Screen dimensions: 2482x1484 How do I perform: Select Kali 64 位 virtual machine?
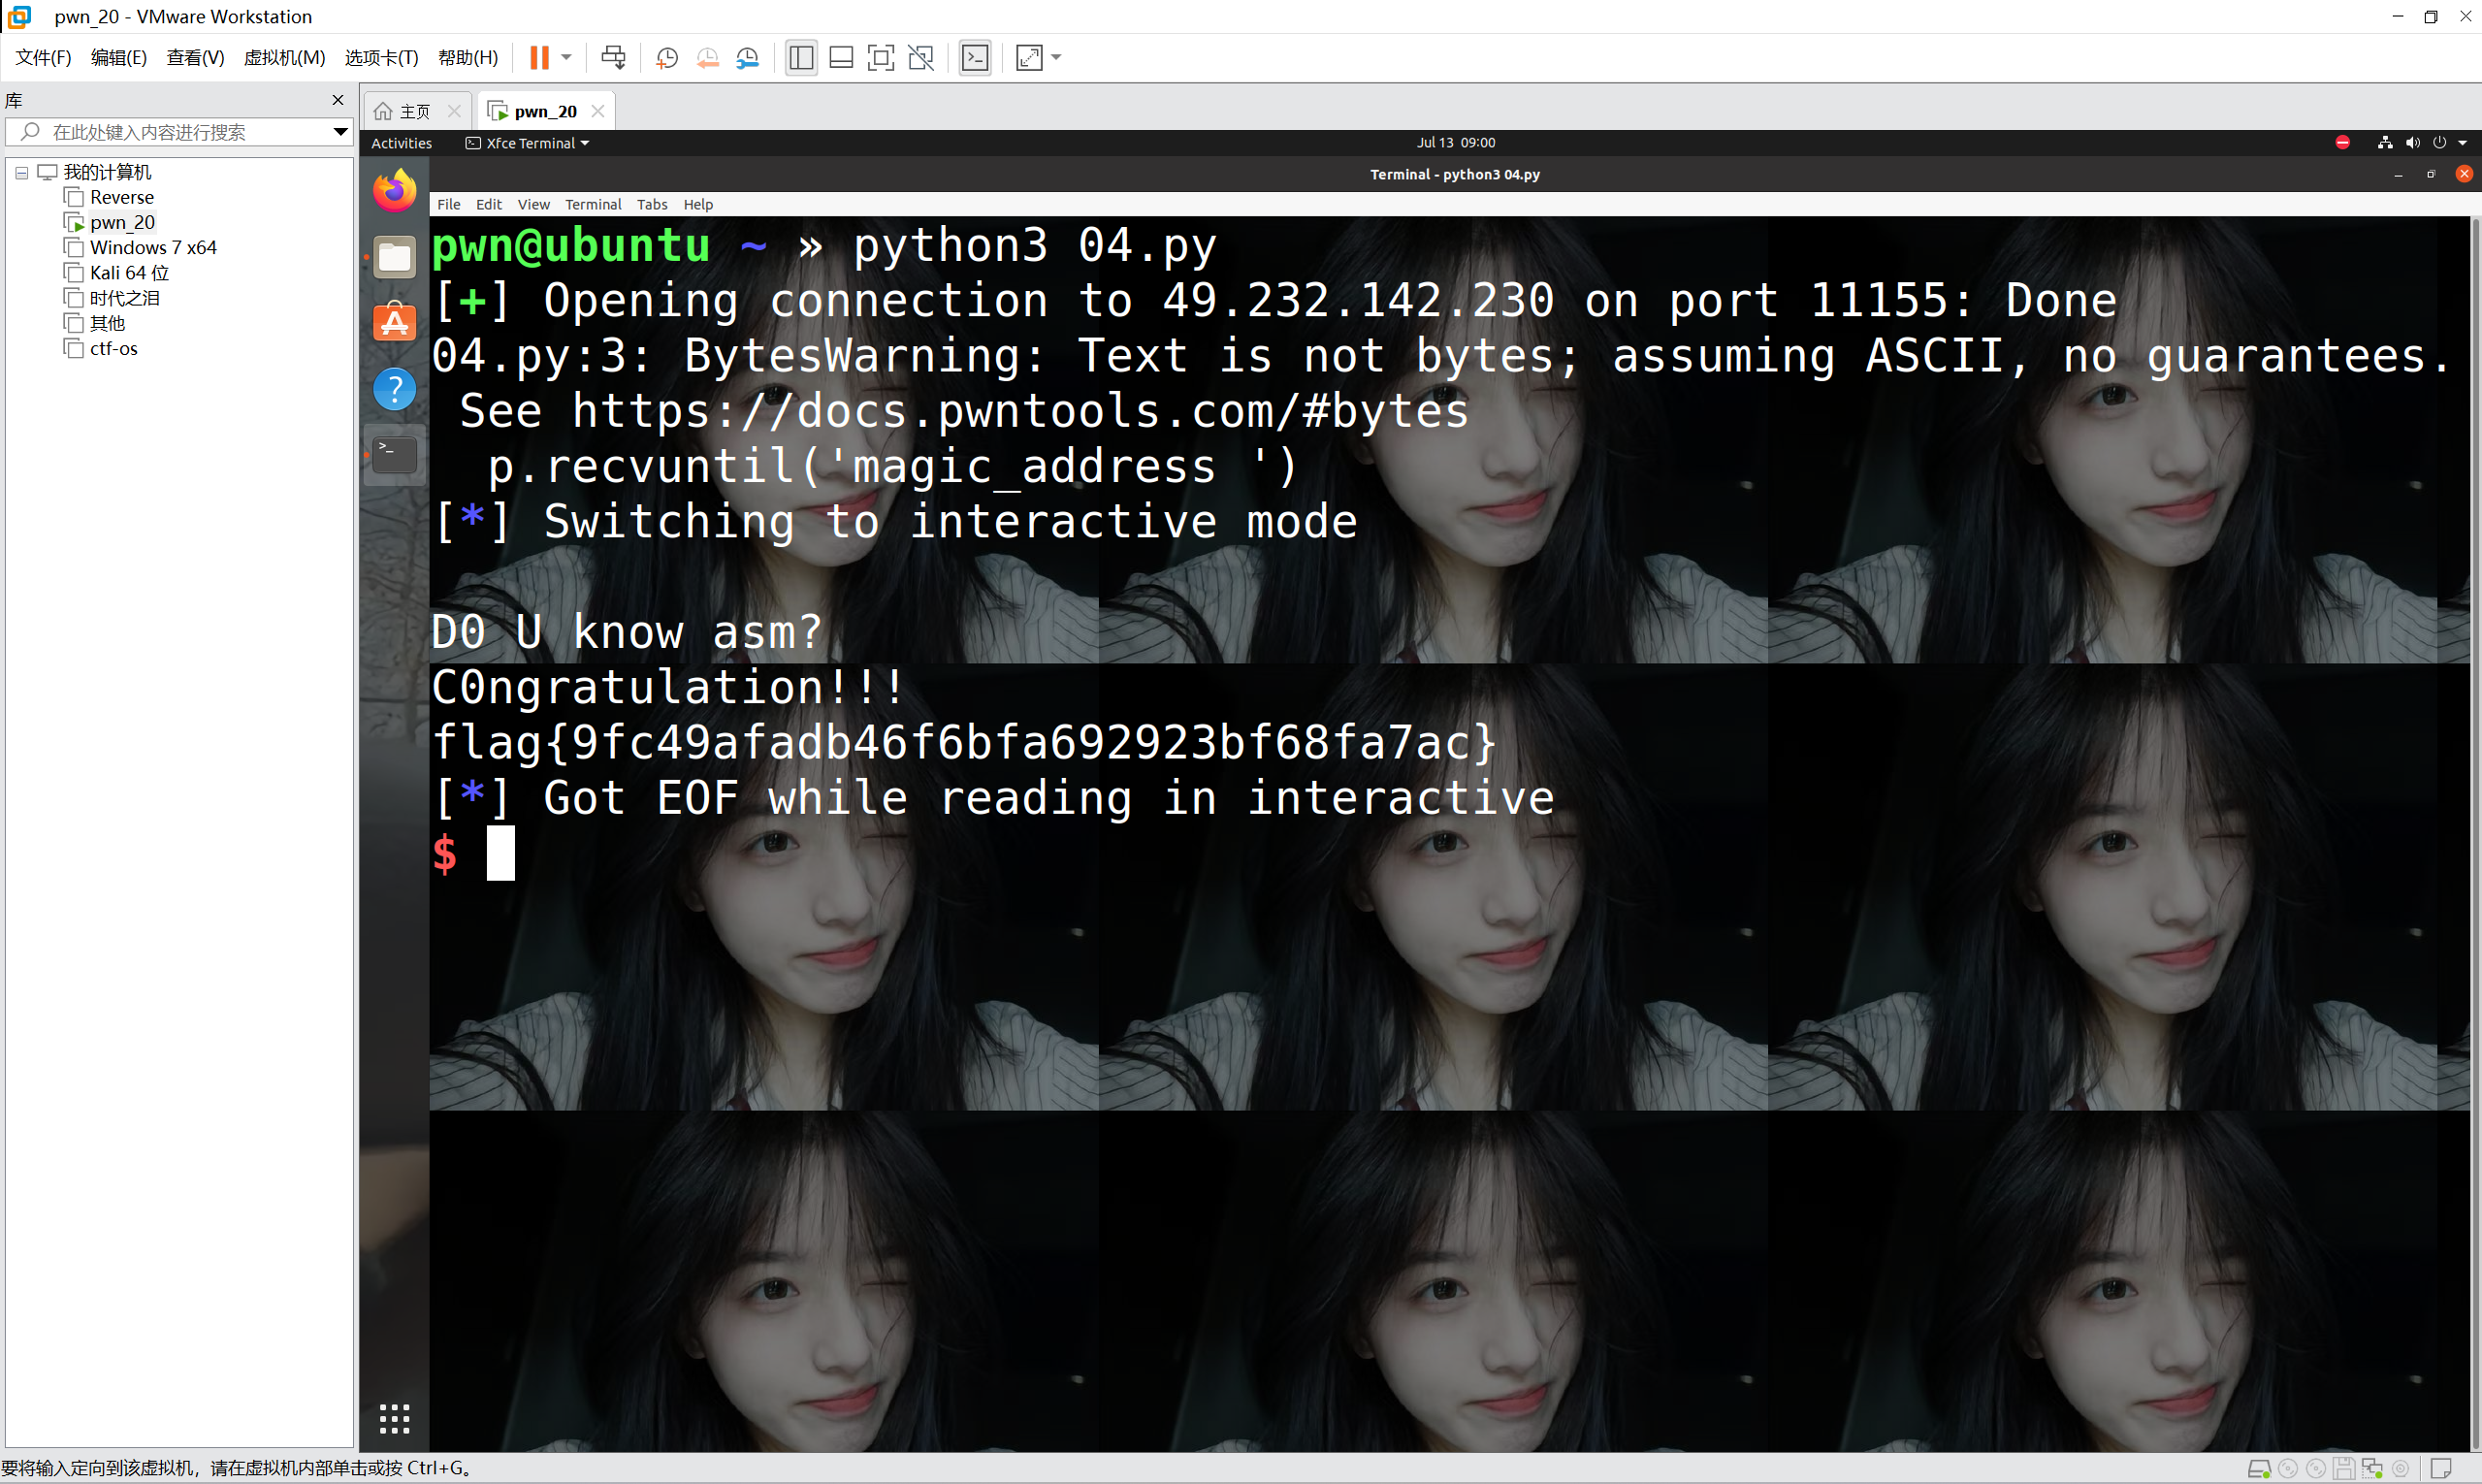coord(128,272)
